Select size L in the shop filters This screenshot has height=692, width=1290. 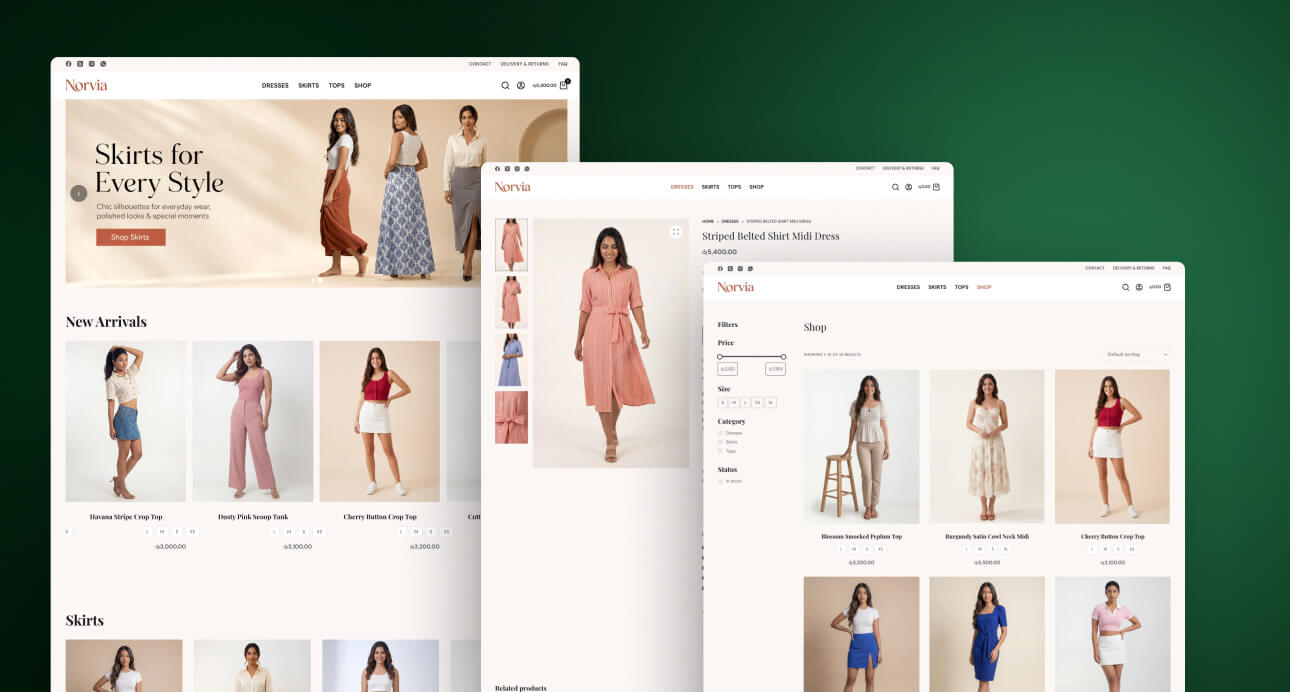pyautogui.click(x=745, y=402)
